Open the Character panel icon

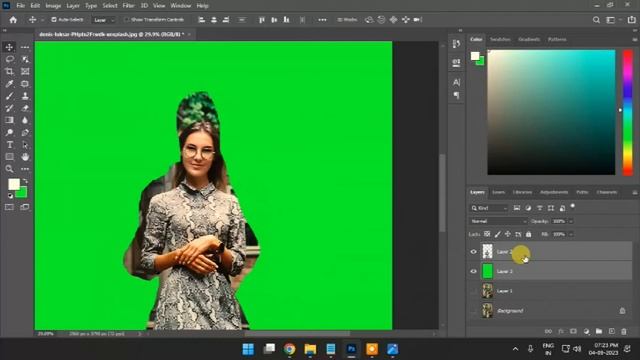(456, 82)
